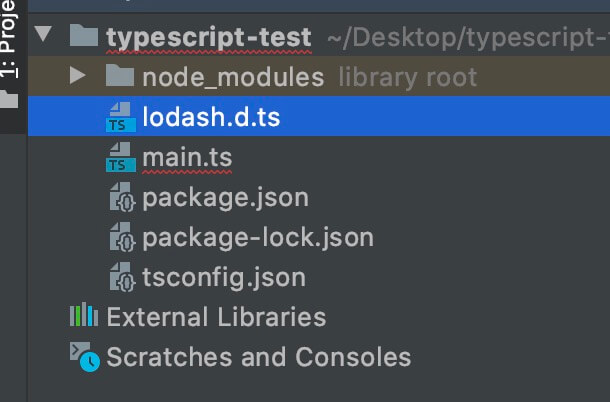Image resolution: width=610 pixels, height=402 pixels.
Task: Select the External Libraries node label
Action: (x=216, y=317)
